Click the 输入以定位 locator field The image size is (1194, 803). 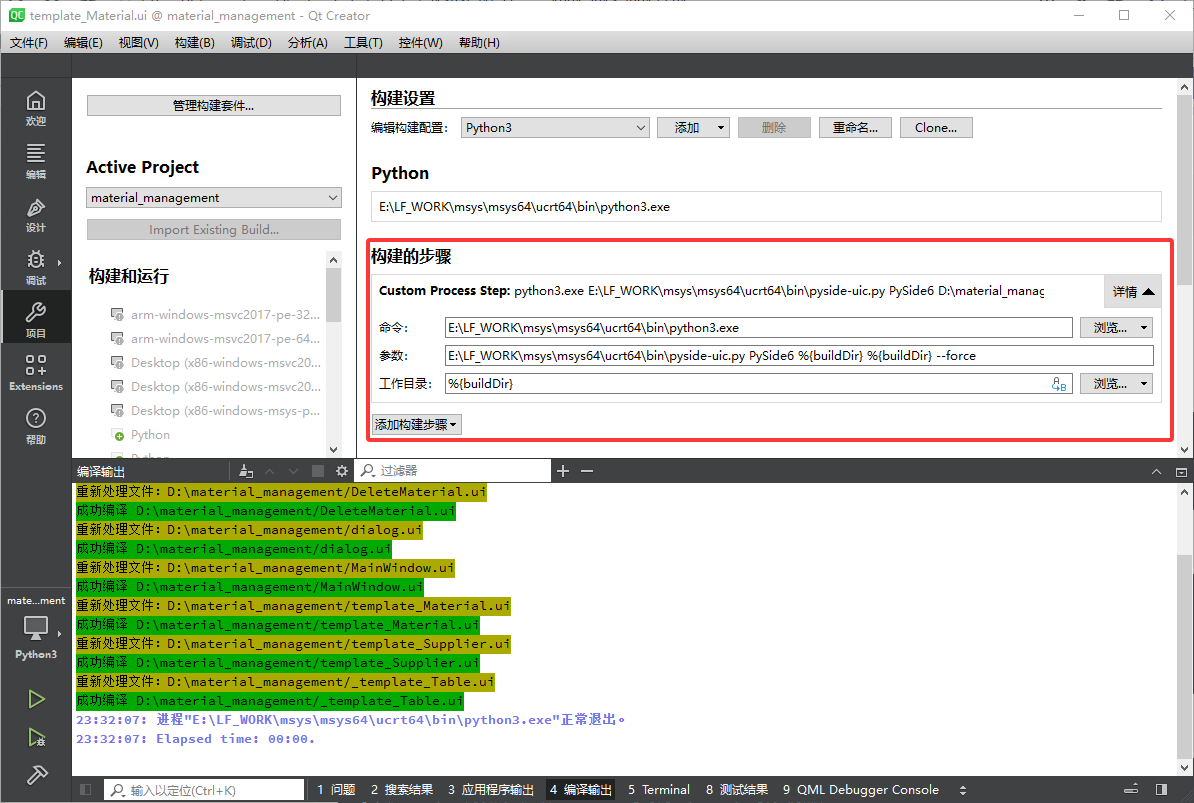[204, 790]
